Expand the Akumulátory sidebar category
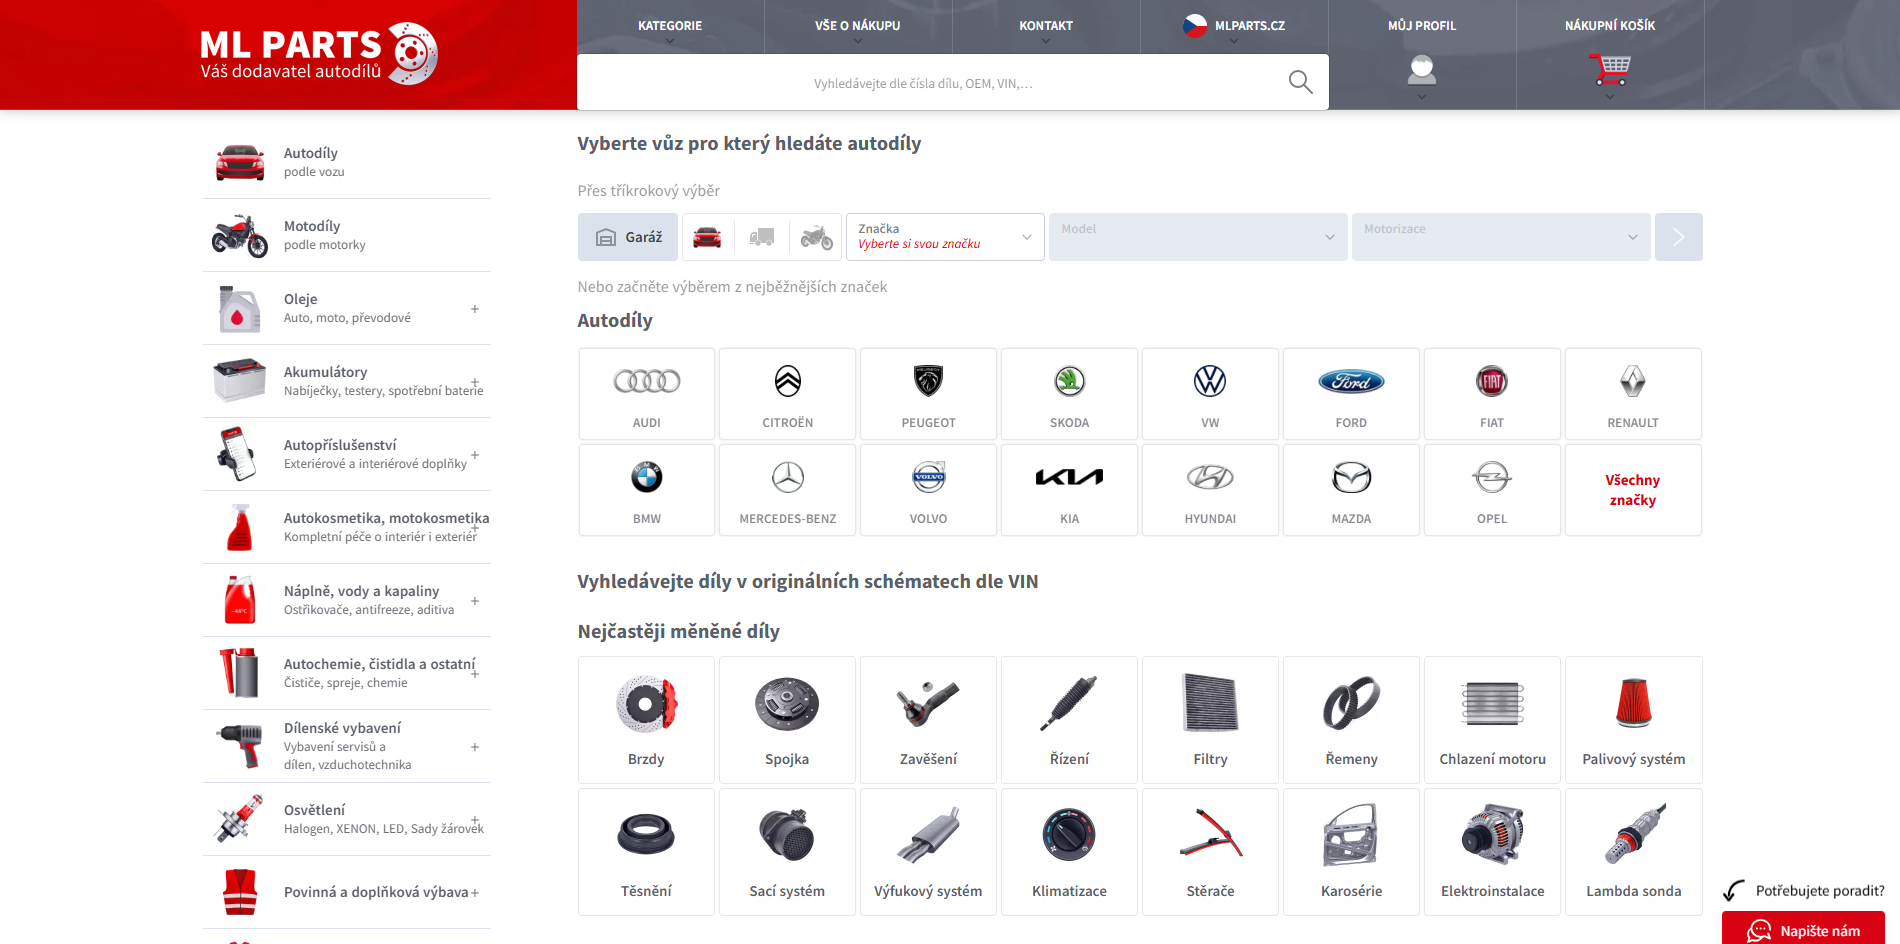 (x=475, y=382)
